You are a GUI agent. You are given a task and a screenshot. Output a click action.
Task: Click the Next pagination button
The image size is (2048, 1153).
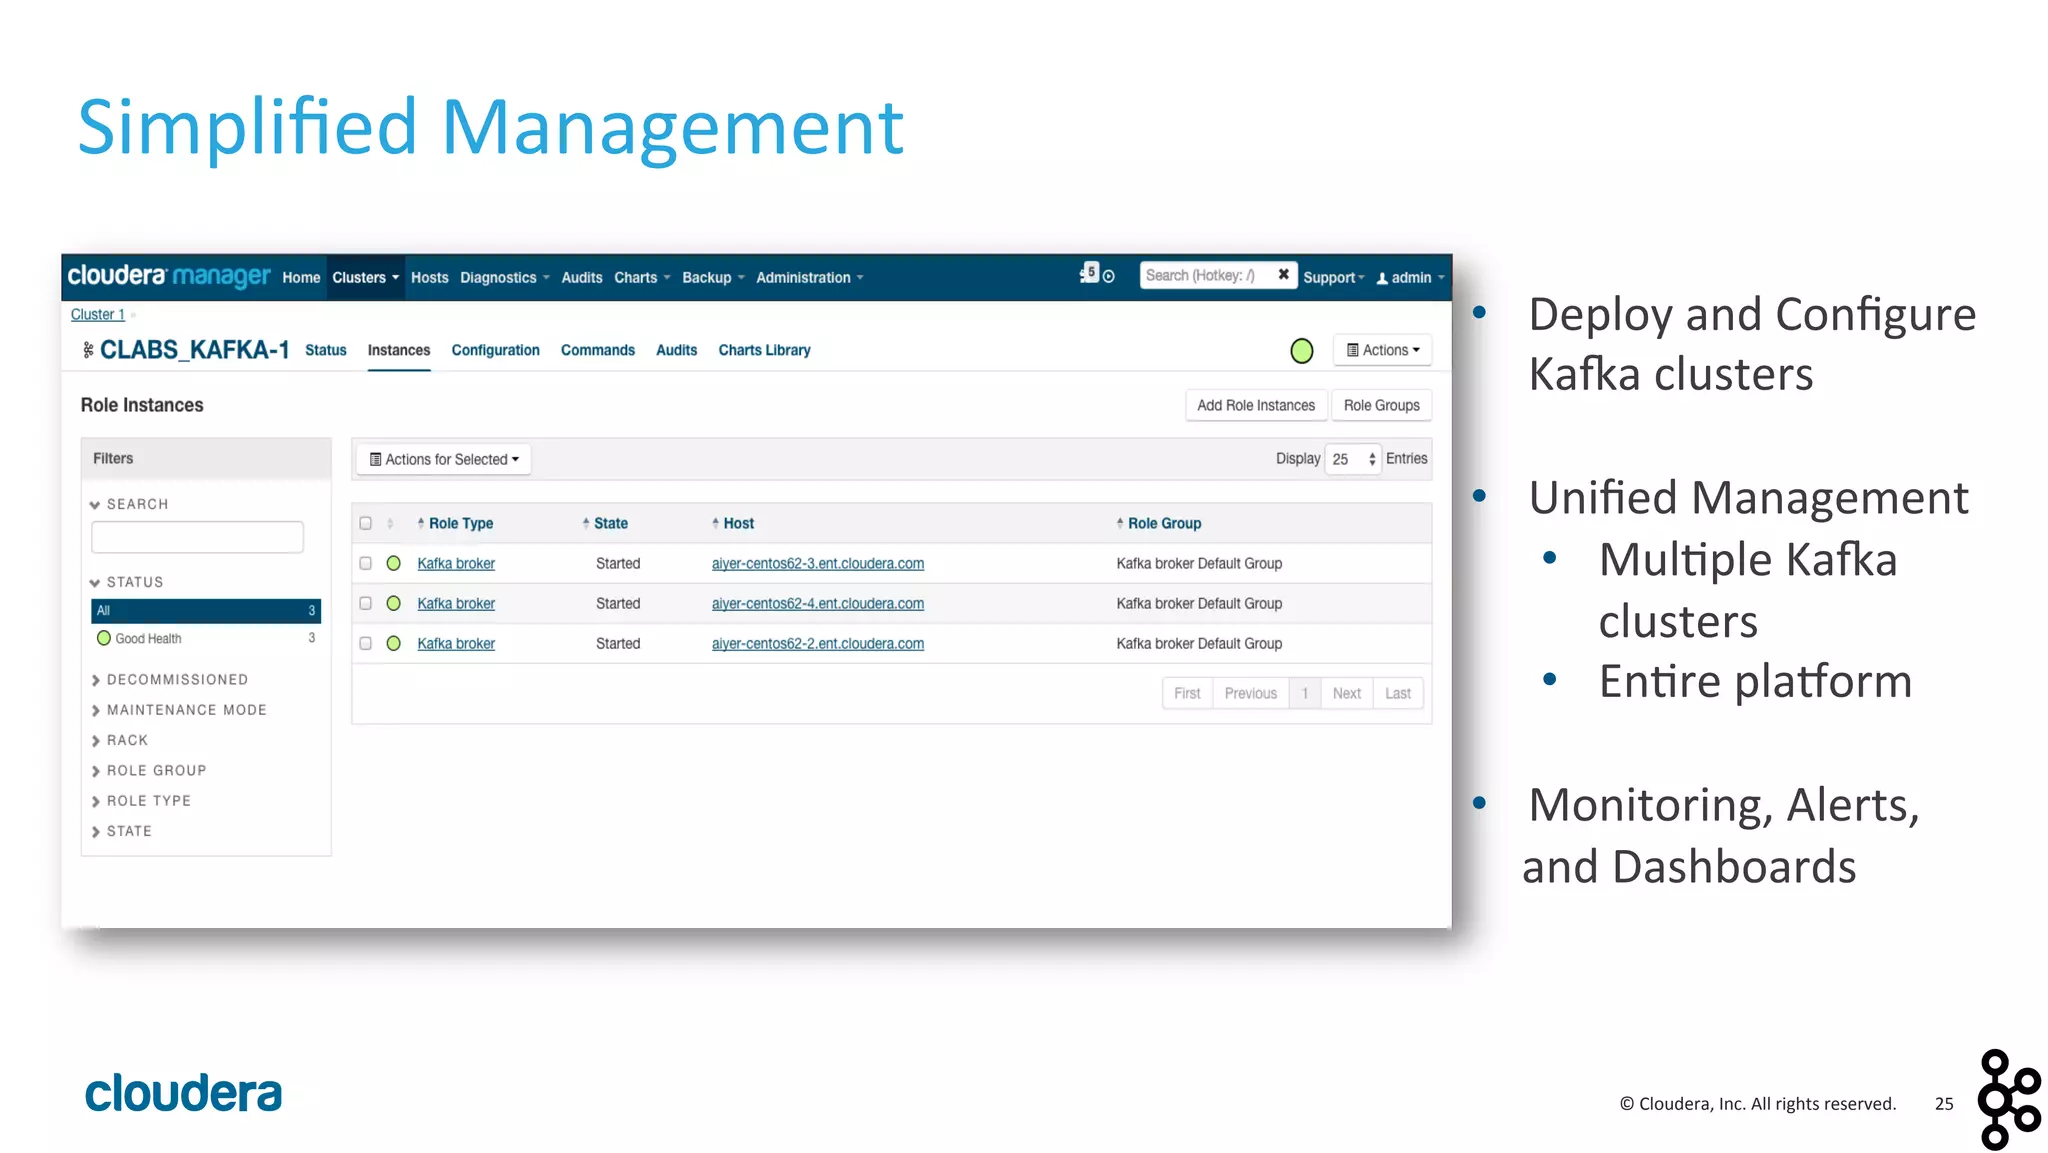pos(1346,693)
